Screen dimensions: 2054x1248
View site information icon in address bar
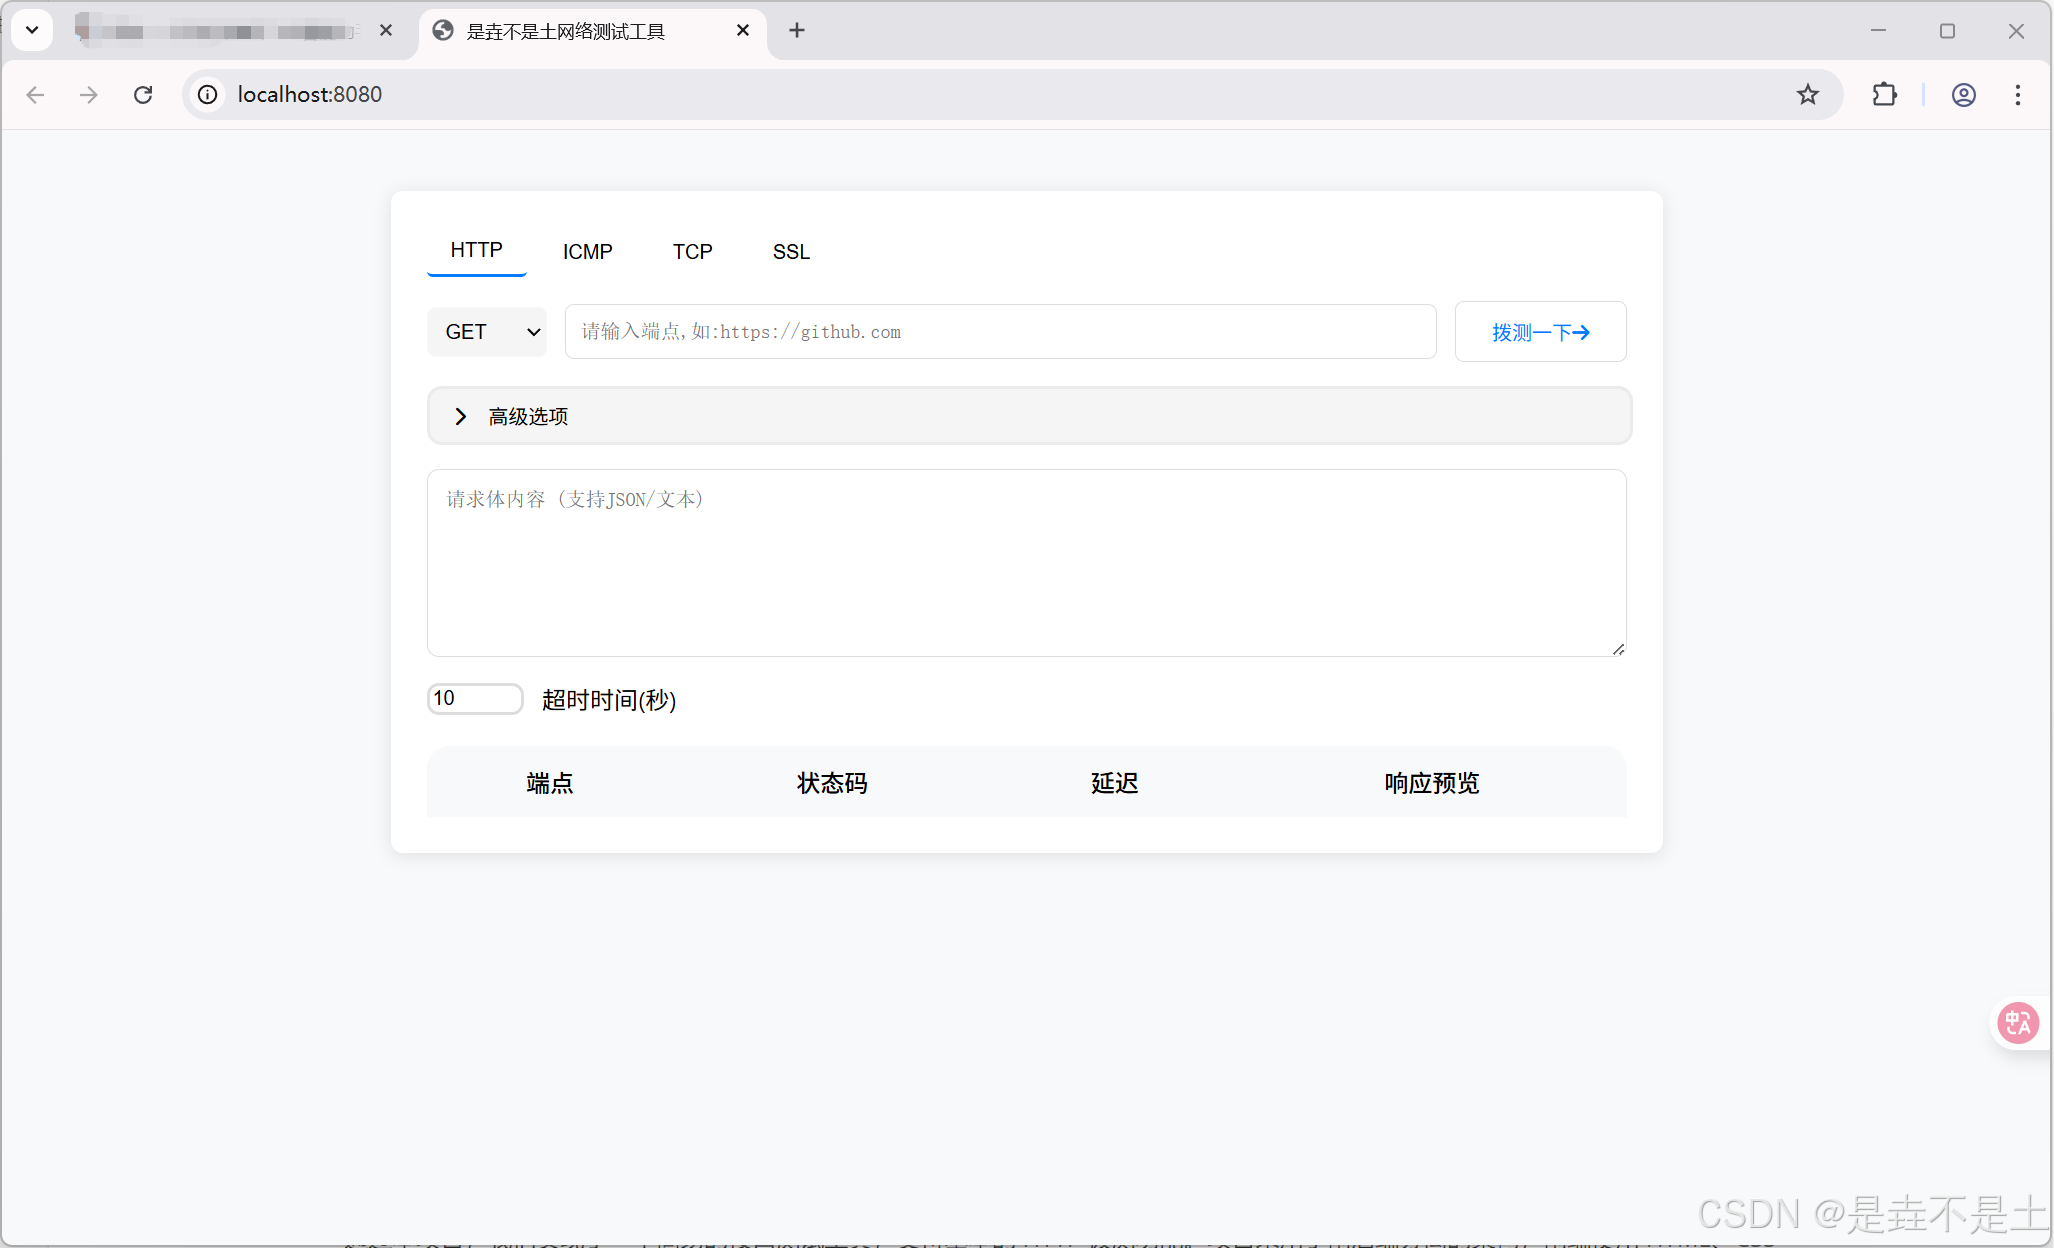pyautogui.click(x=207, y=94)
